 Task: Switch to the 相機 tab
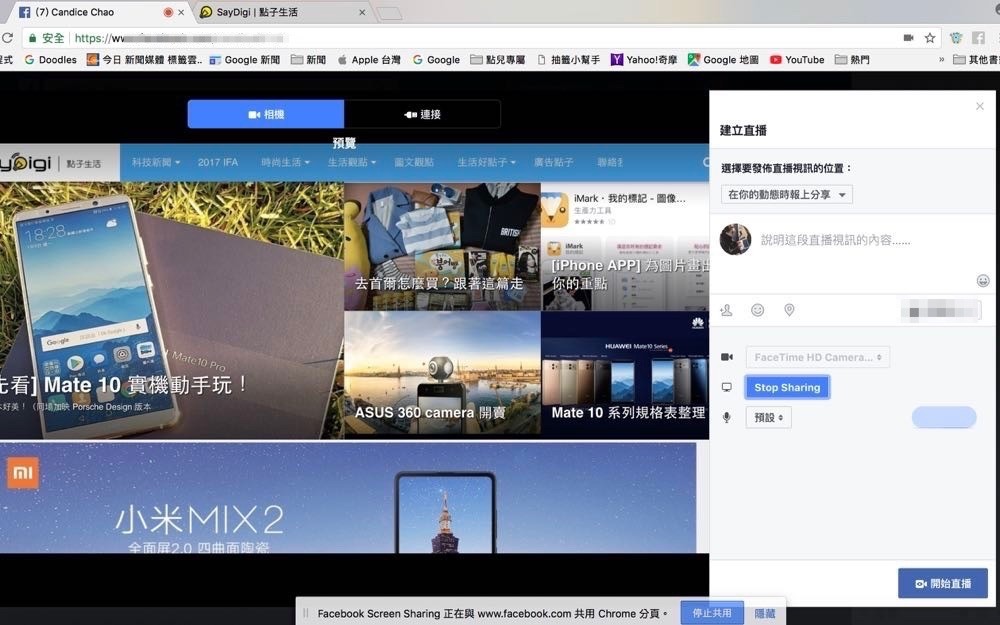pyautogui.click(x=266, y=115)
